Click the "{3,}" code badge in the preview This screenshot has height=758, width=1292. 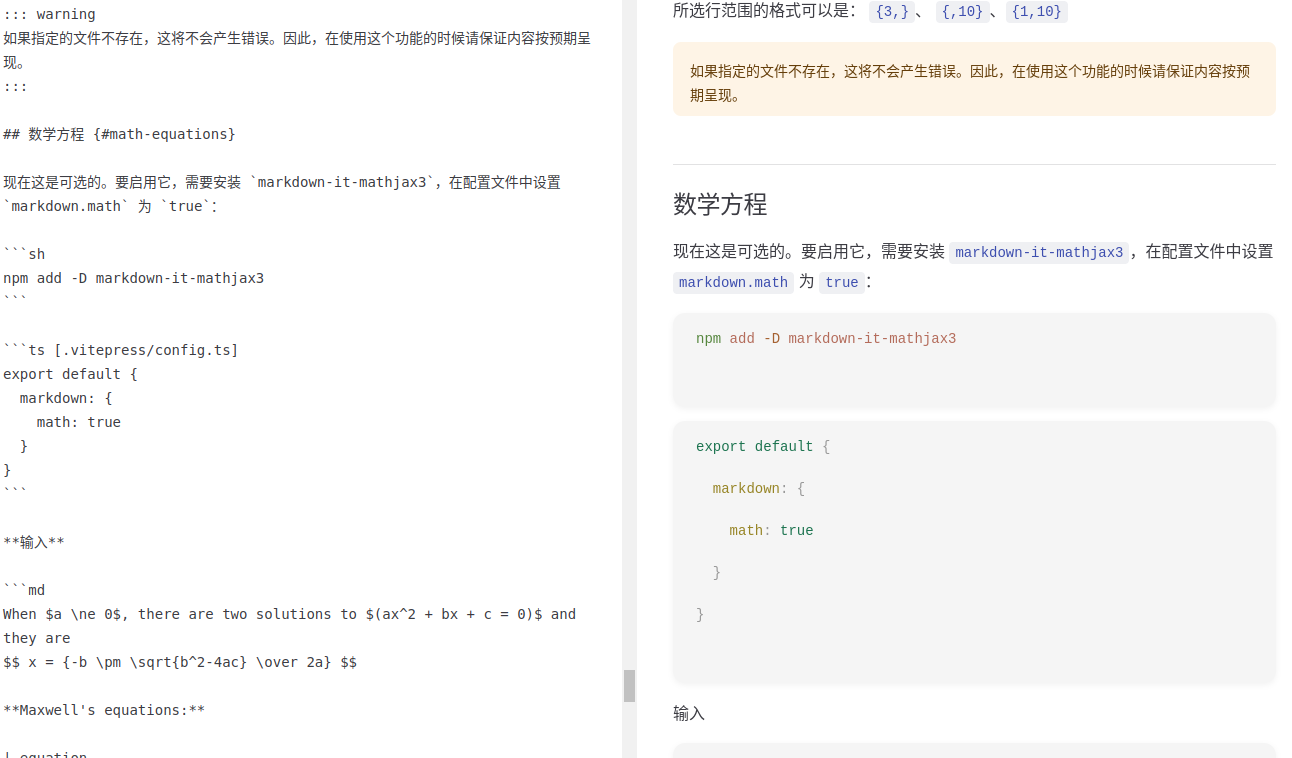pyautogui.click(x=892, y=12)
